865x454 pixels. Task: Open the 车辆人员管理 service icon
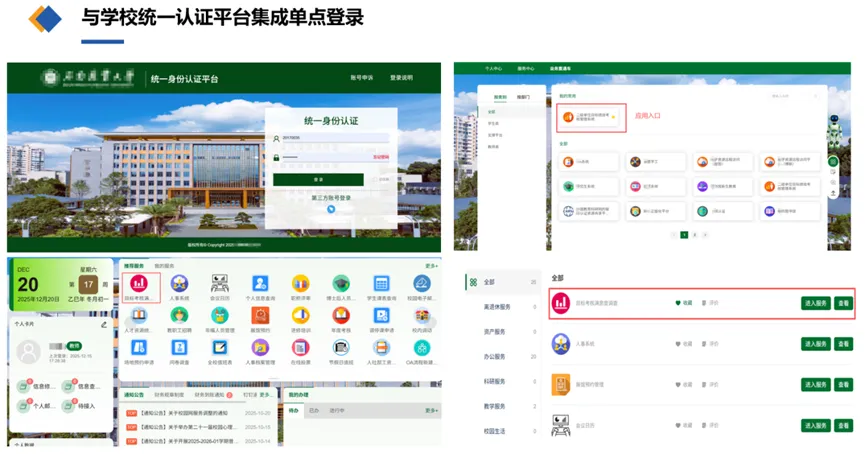[x=220, y=316]
